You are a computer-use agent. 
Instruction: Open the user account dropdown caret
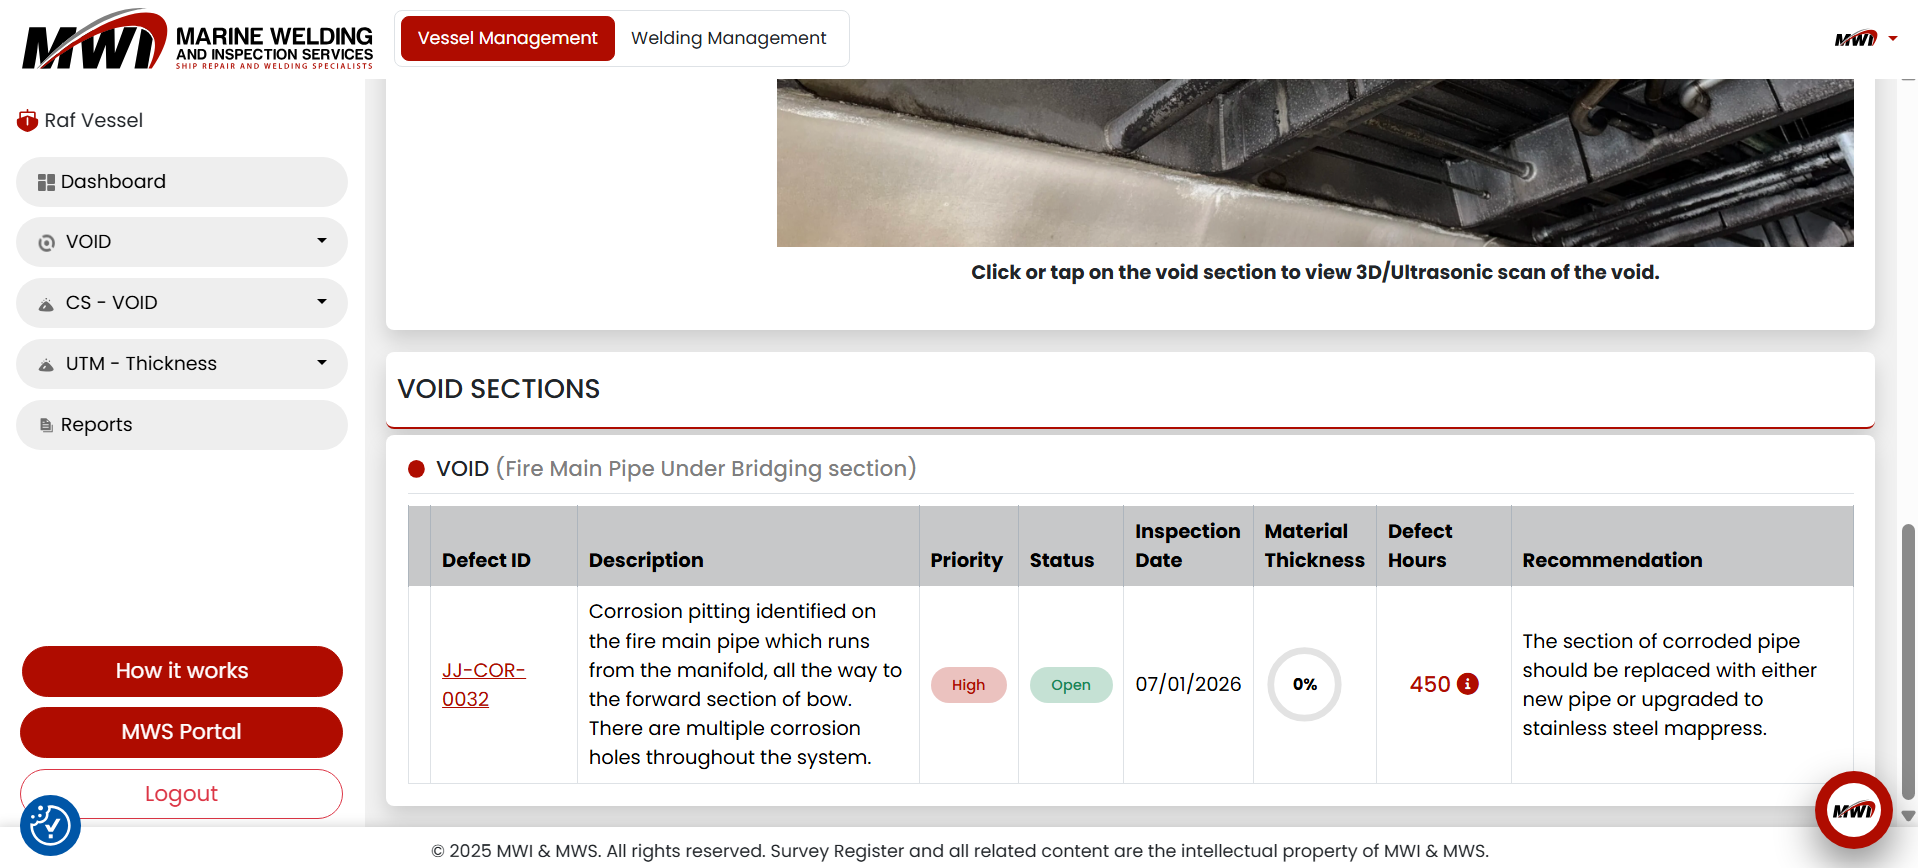pyautogui.click(x=1893, y=39)
